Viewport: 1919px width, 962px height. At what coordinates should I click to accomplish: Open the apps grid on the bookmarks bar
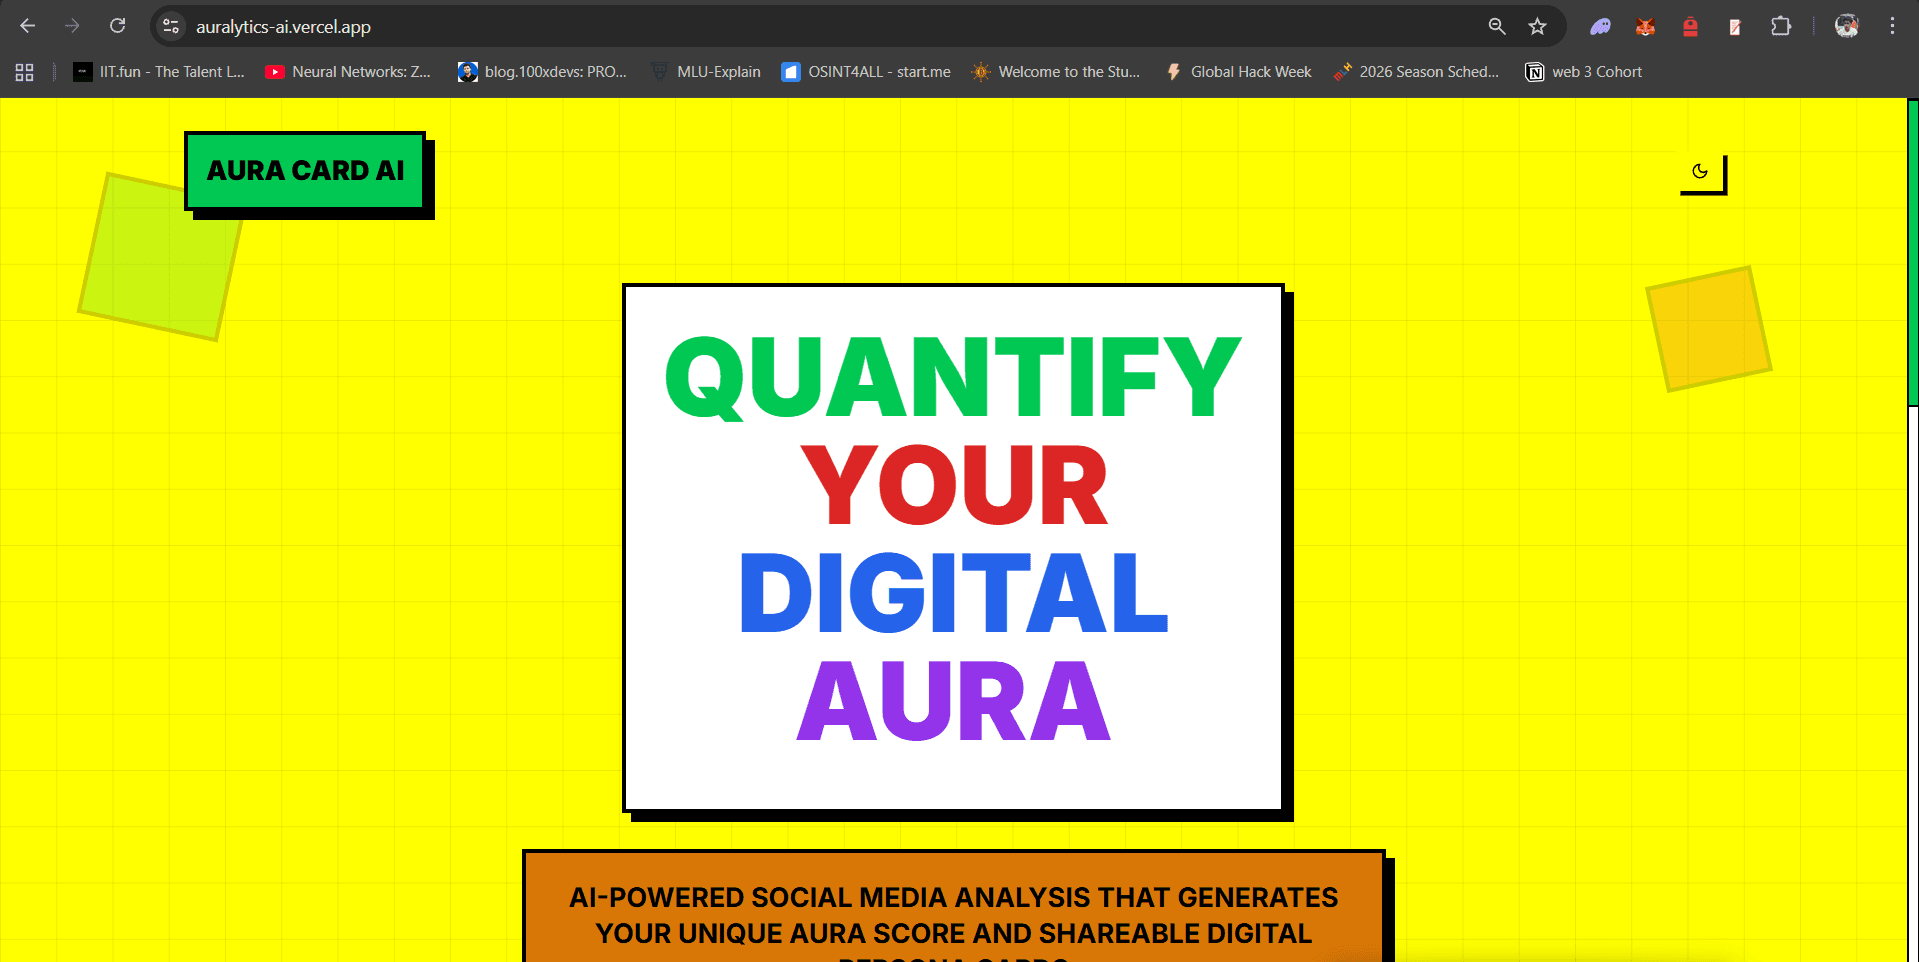tap(24, 71)
